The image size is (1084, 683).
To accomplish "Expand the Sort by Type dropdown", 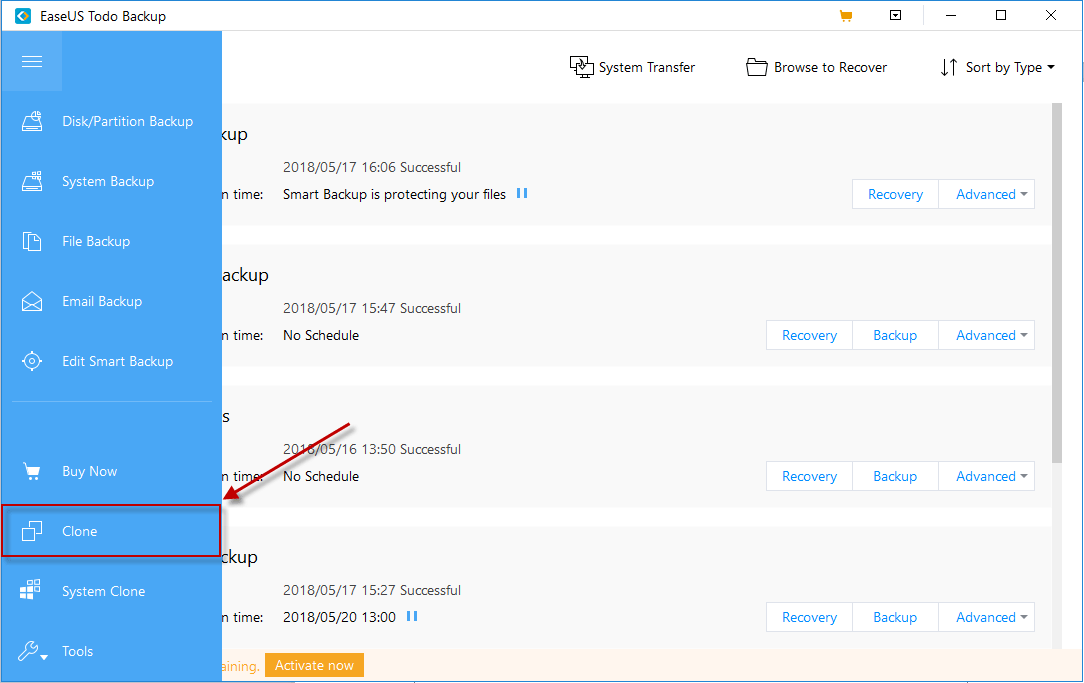I will coord(998,67).
